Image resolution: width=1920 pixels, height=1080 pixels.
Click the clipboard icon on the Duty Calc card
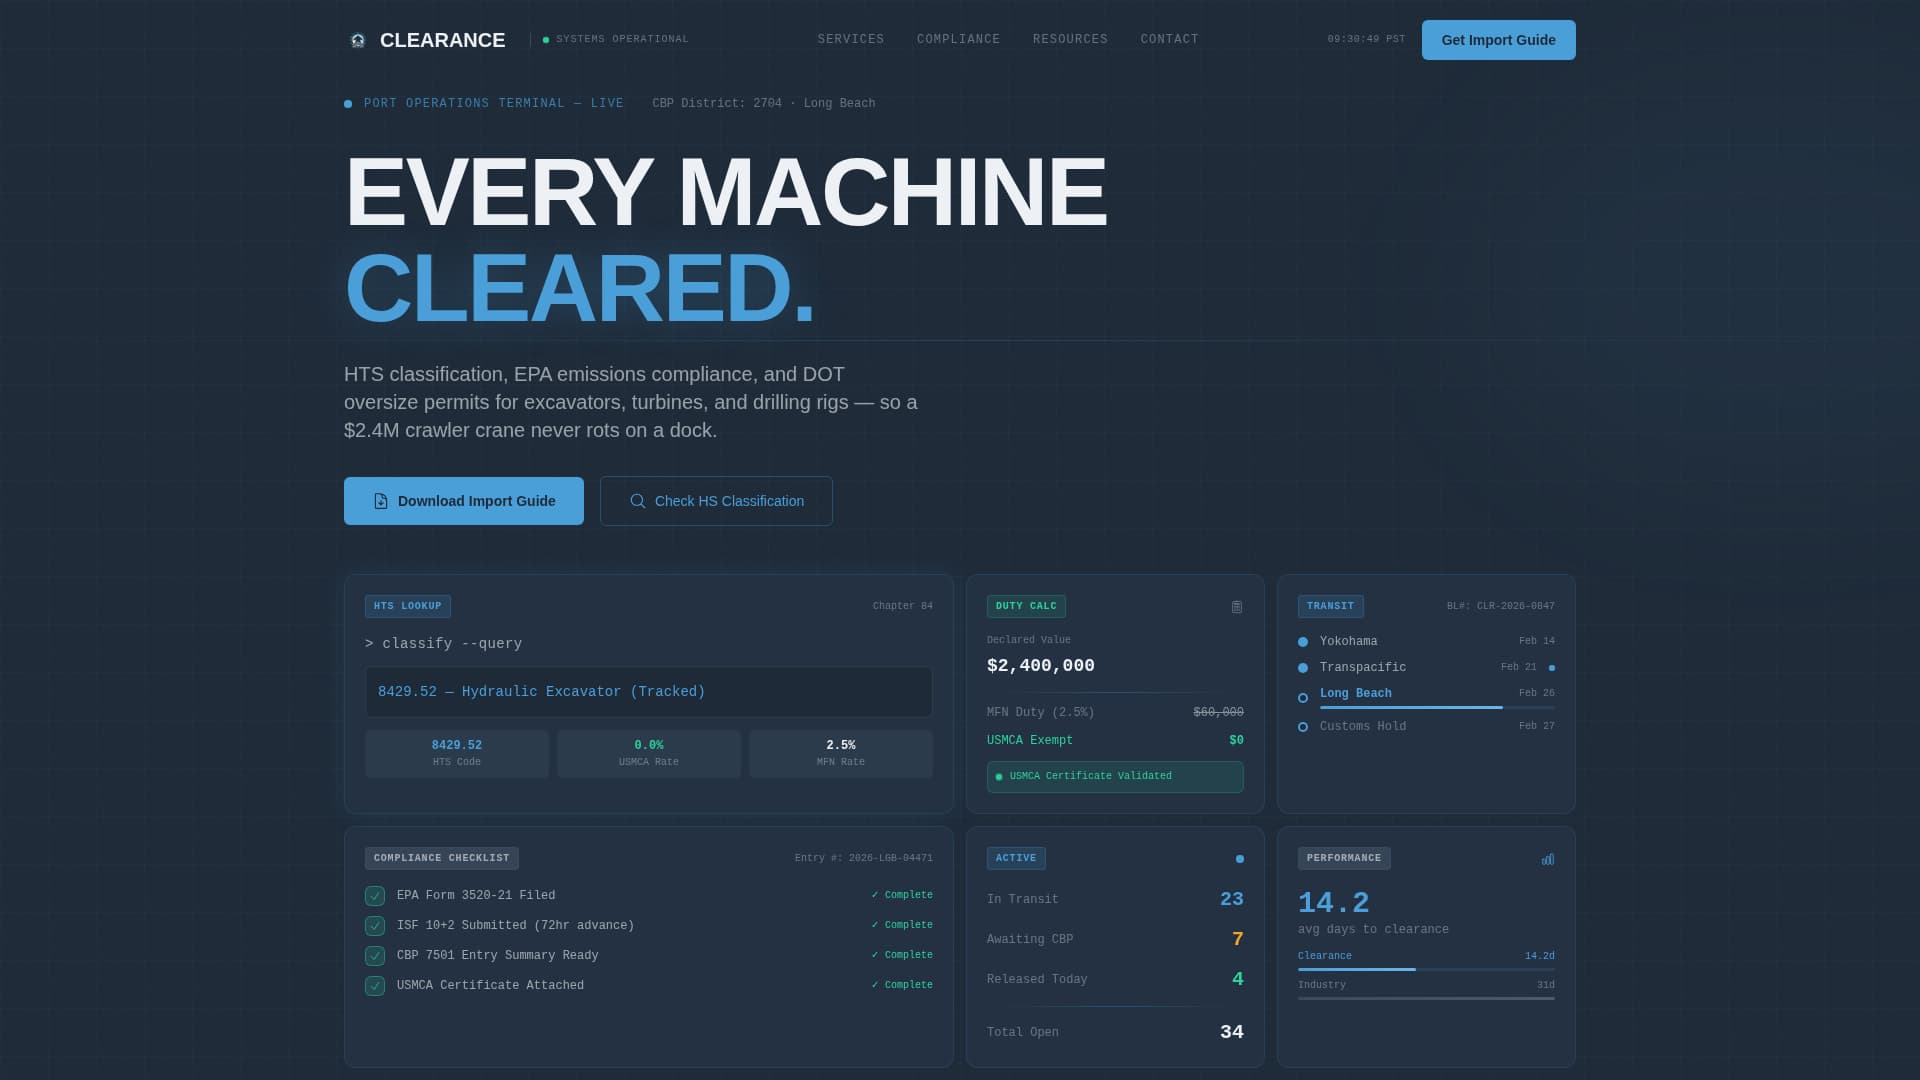point(1236,606)
